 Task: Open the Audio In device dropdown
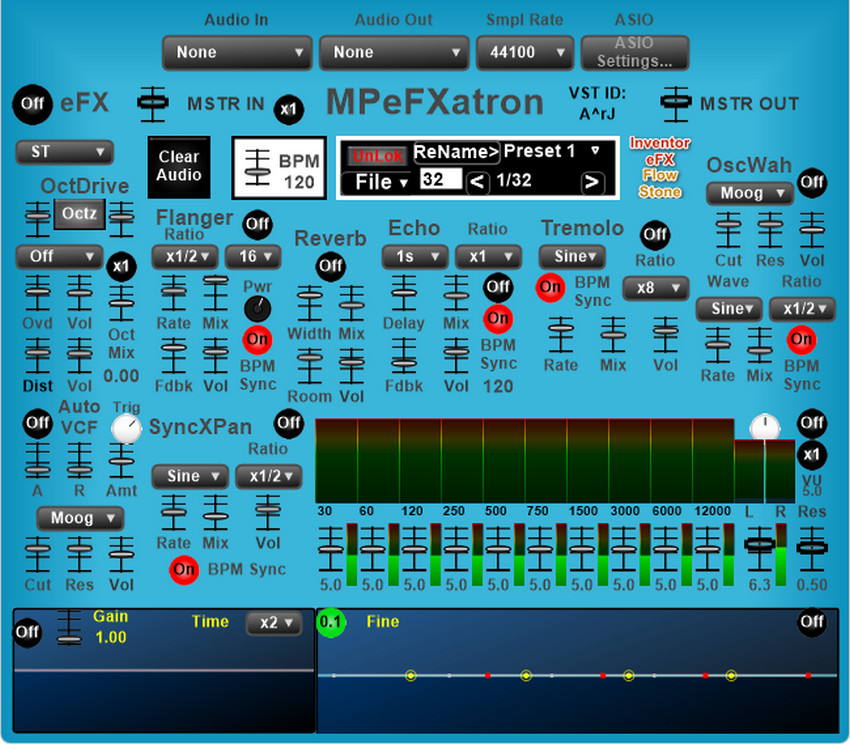pos(238,52)
